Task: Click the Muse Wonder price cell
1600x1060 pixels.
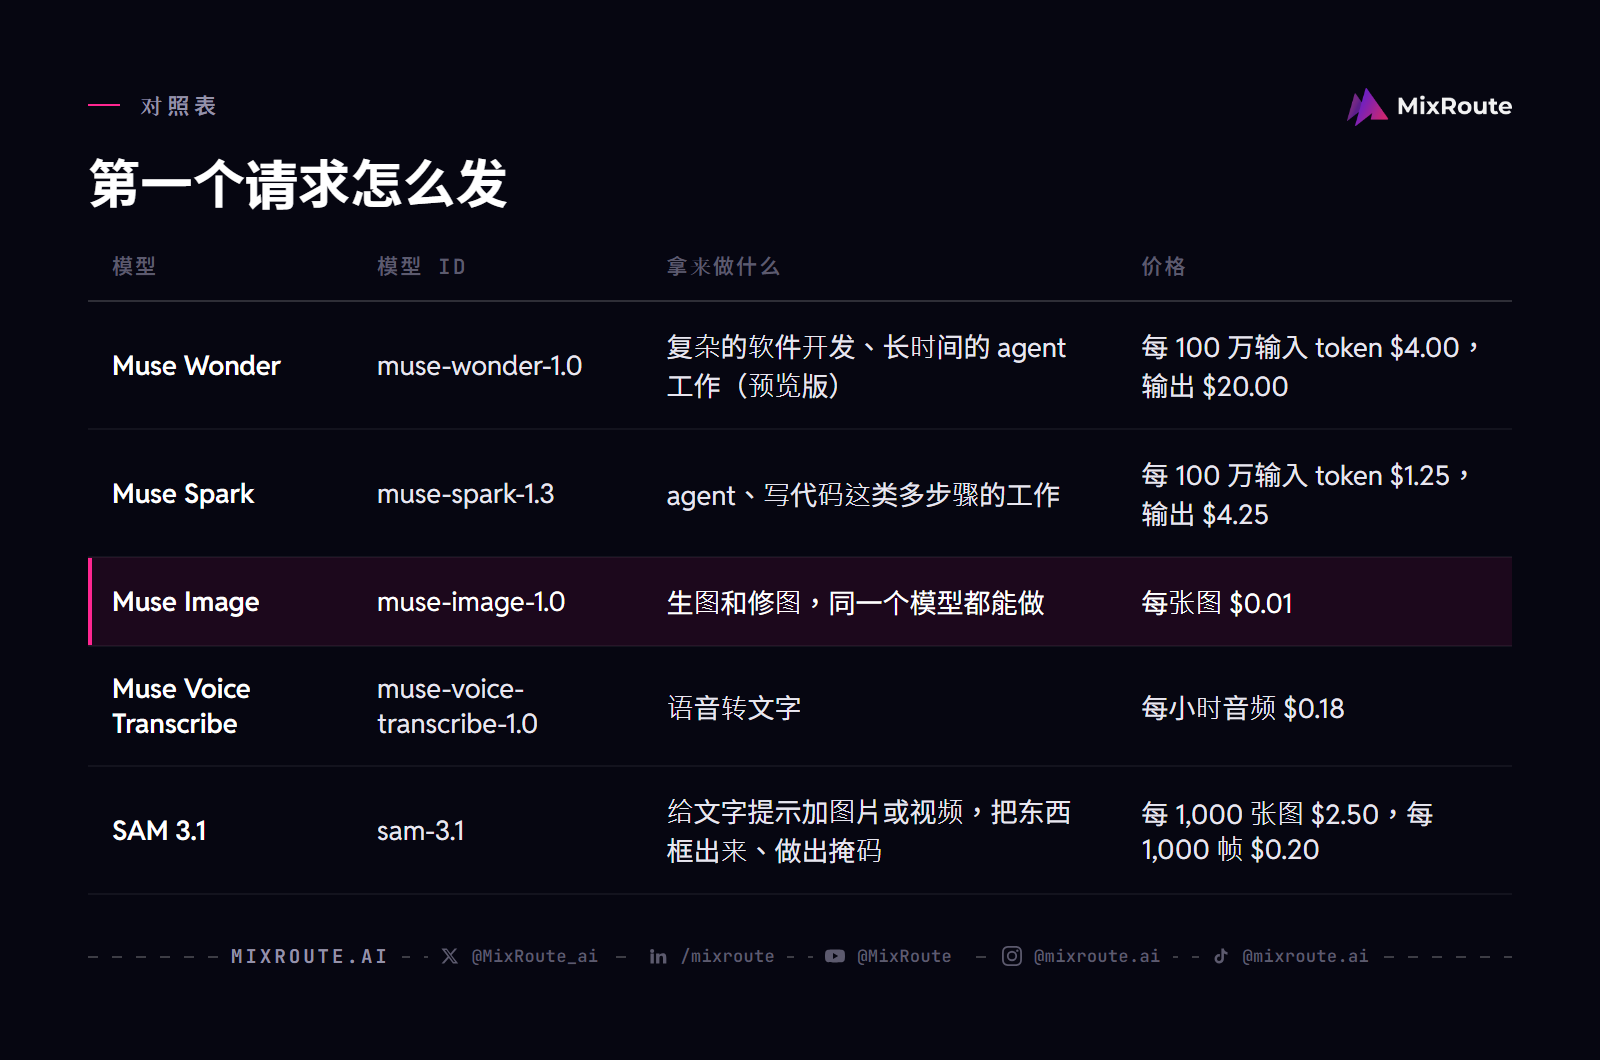Action: tap(1310, 366)
